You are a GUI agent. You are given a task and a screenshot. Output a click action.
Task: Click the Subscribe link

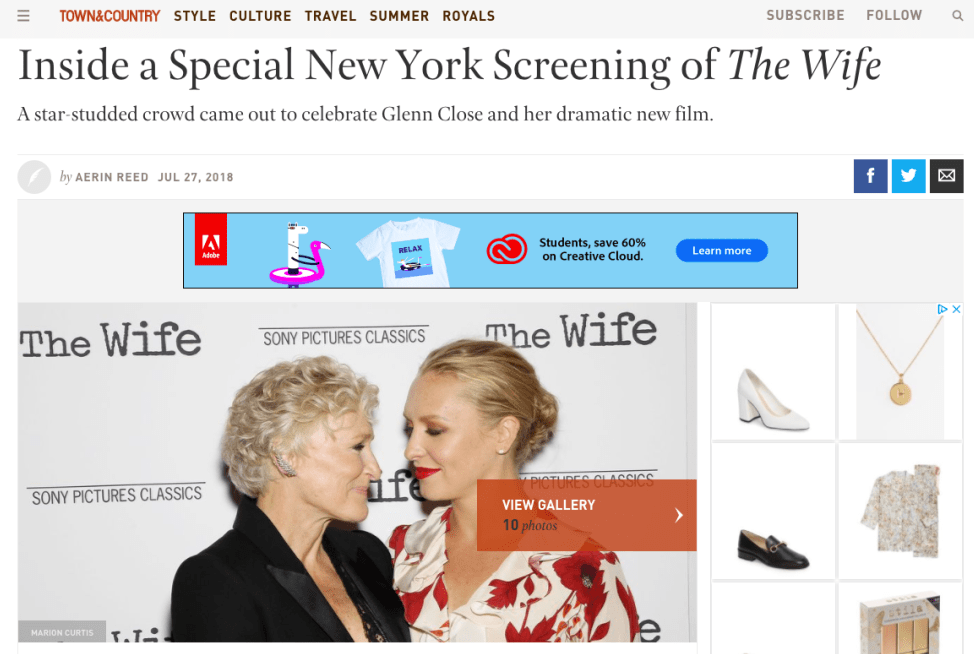805,16
